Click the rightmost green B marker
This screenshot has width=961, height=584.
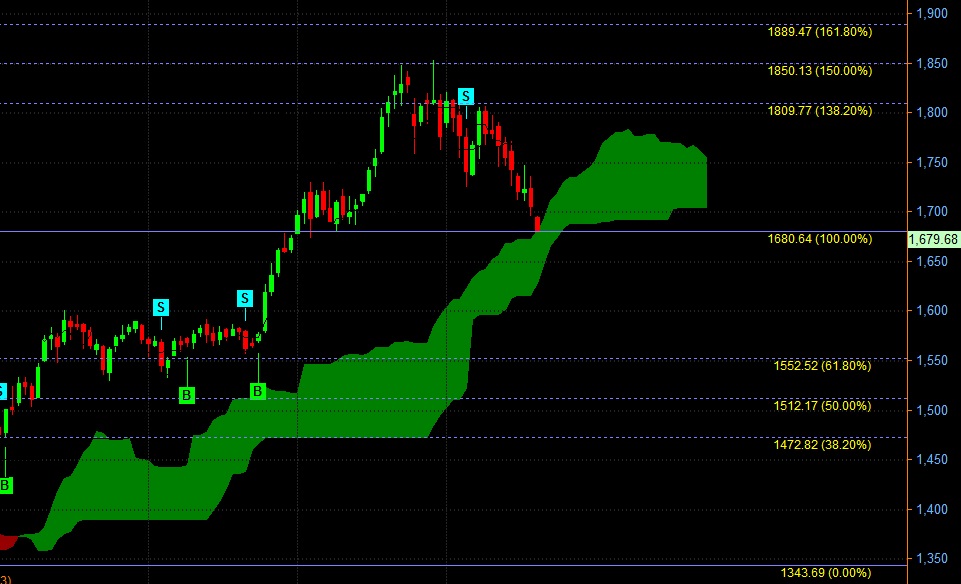coord(258,391)
